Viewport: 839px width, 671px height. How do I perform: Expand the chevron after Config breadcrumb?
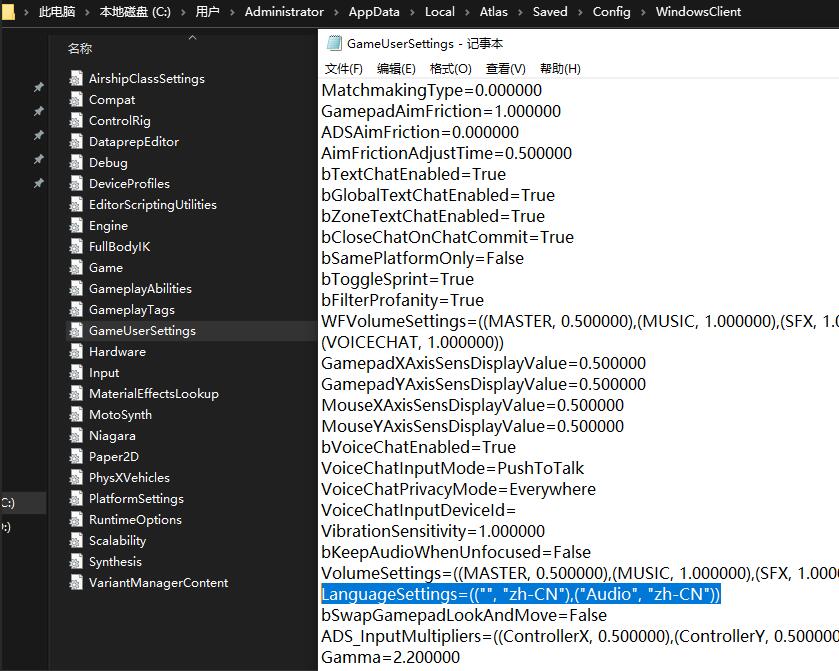(x=643, y=12)
